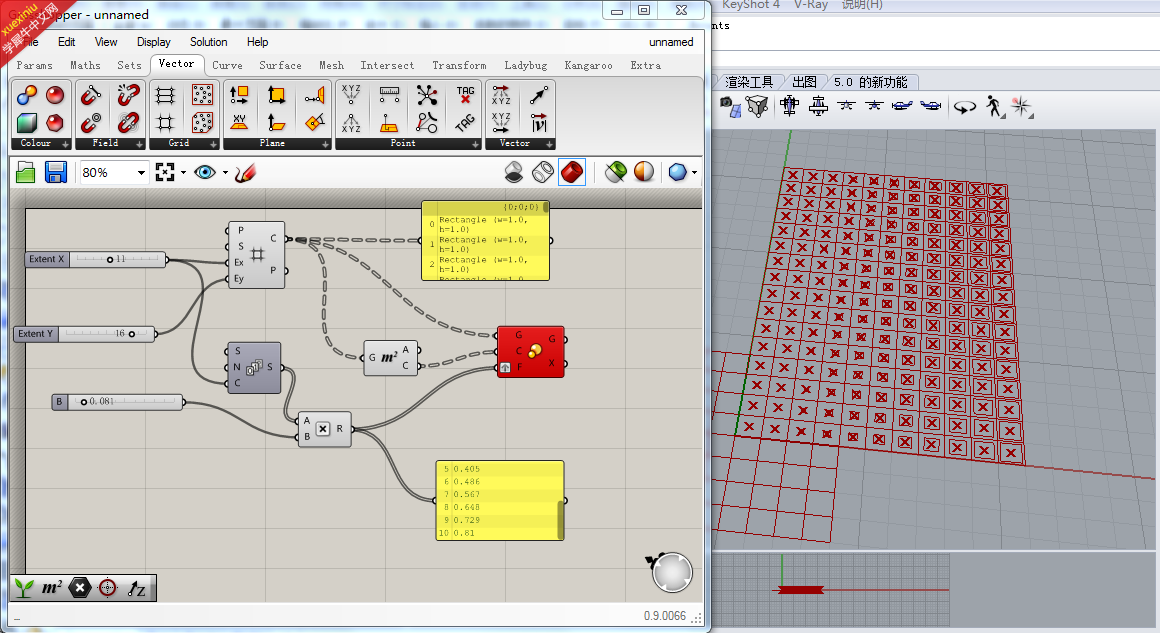Open the Solution menu
Viewport: 1160px width, 633px height.
[x=209, y=42]
